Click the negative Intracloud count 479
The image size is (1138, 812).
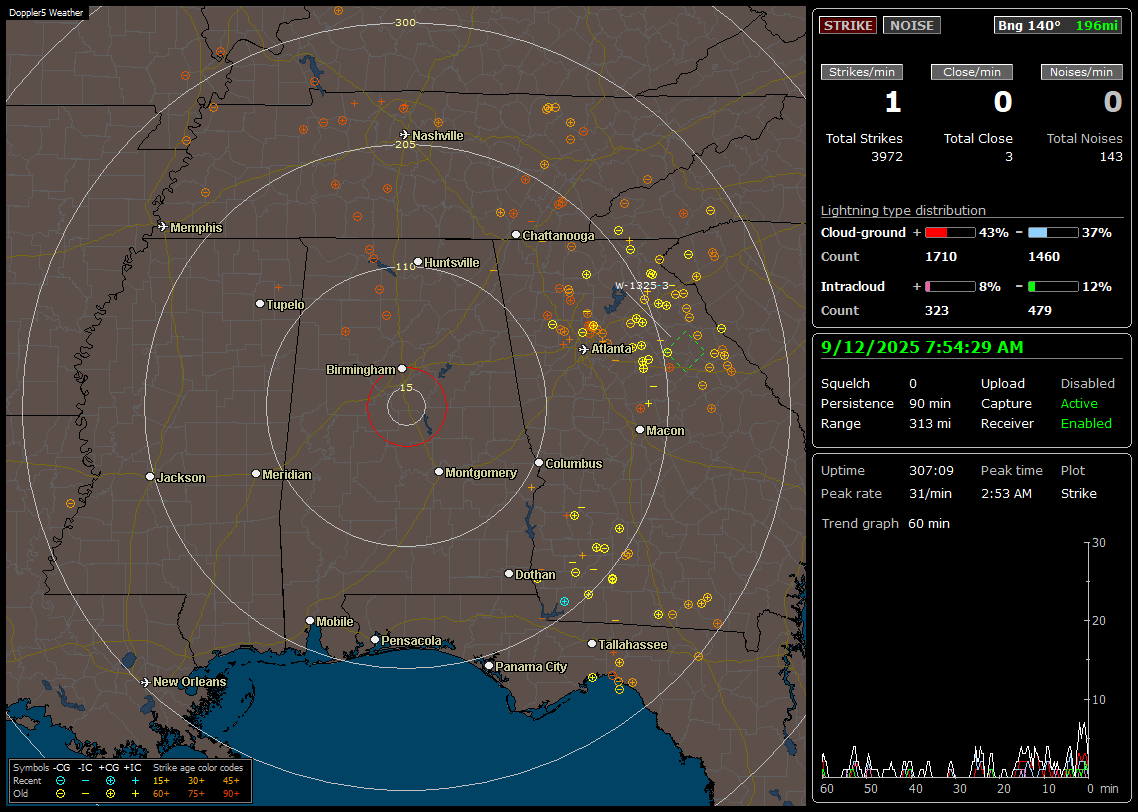(1039, 311)
